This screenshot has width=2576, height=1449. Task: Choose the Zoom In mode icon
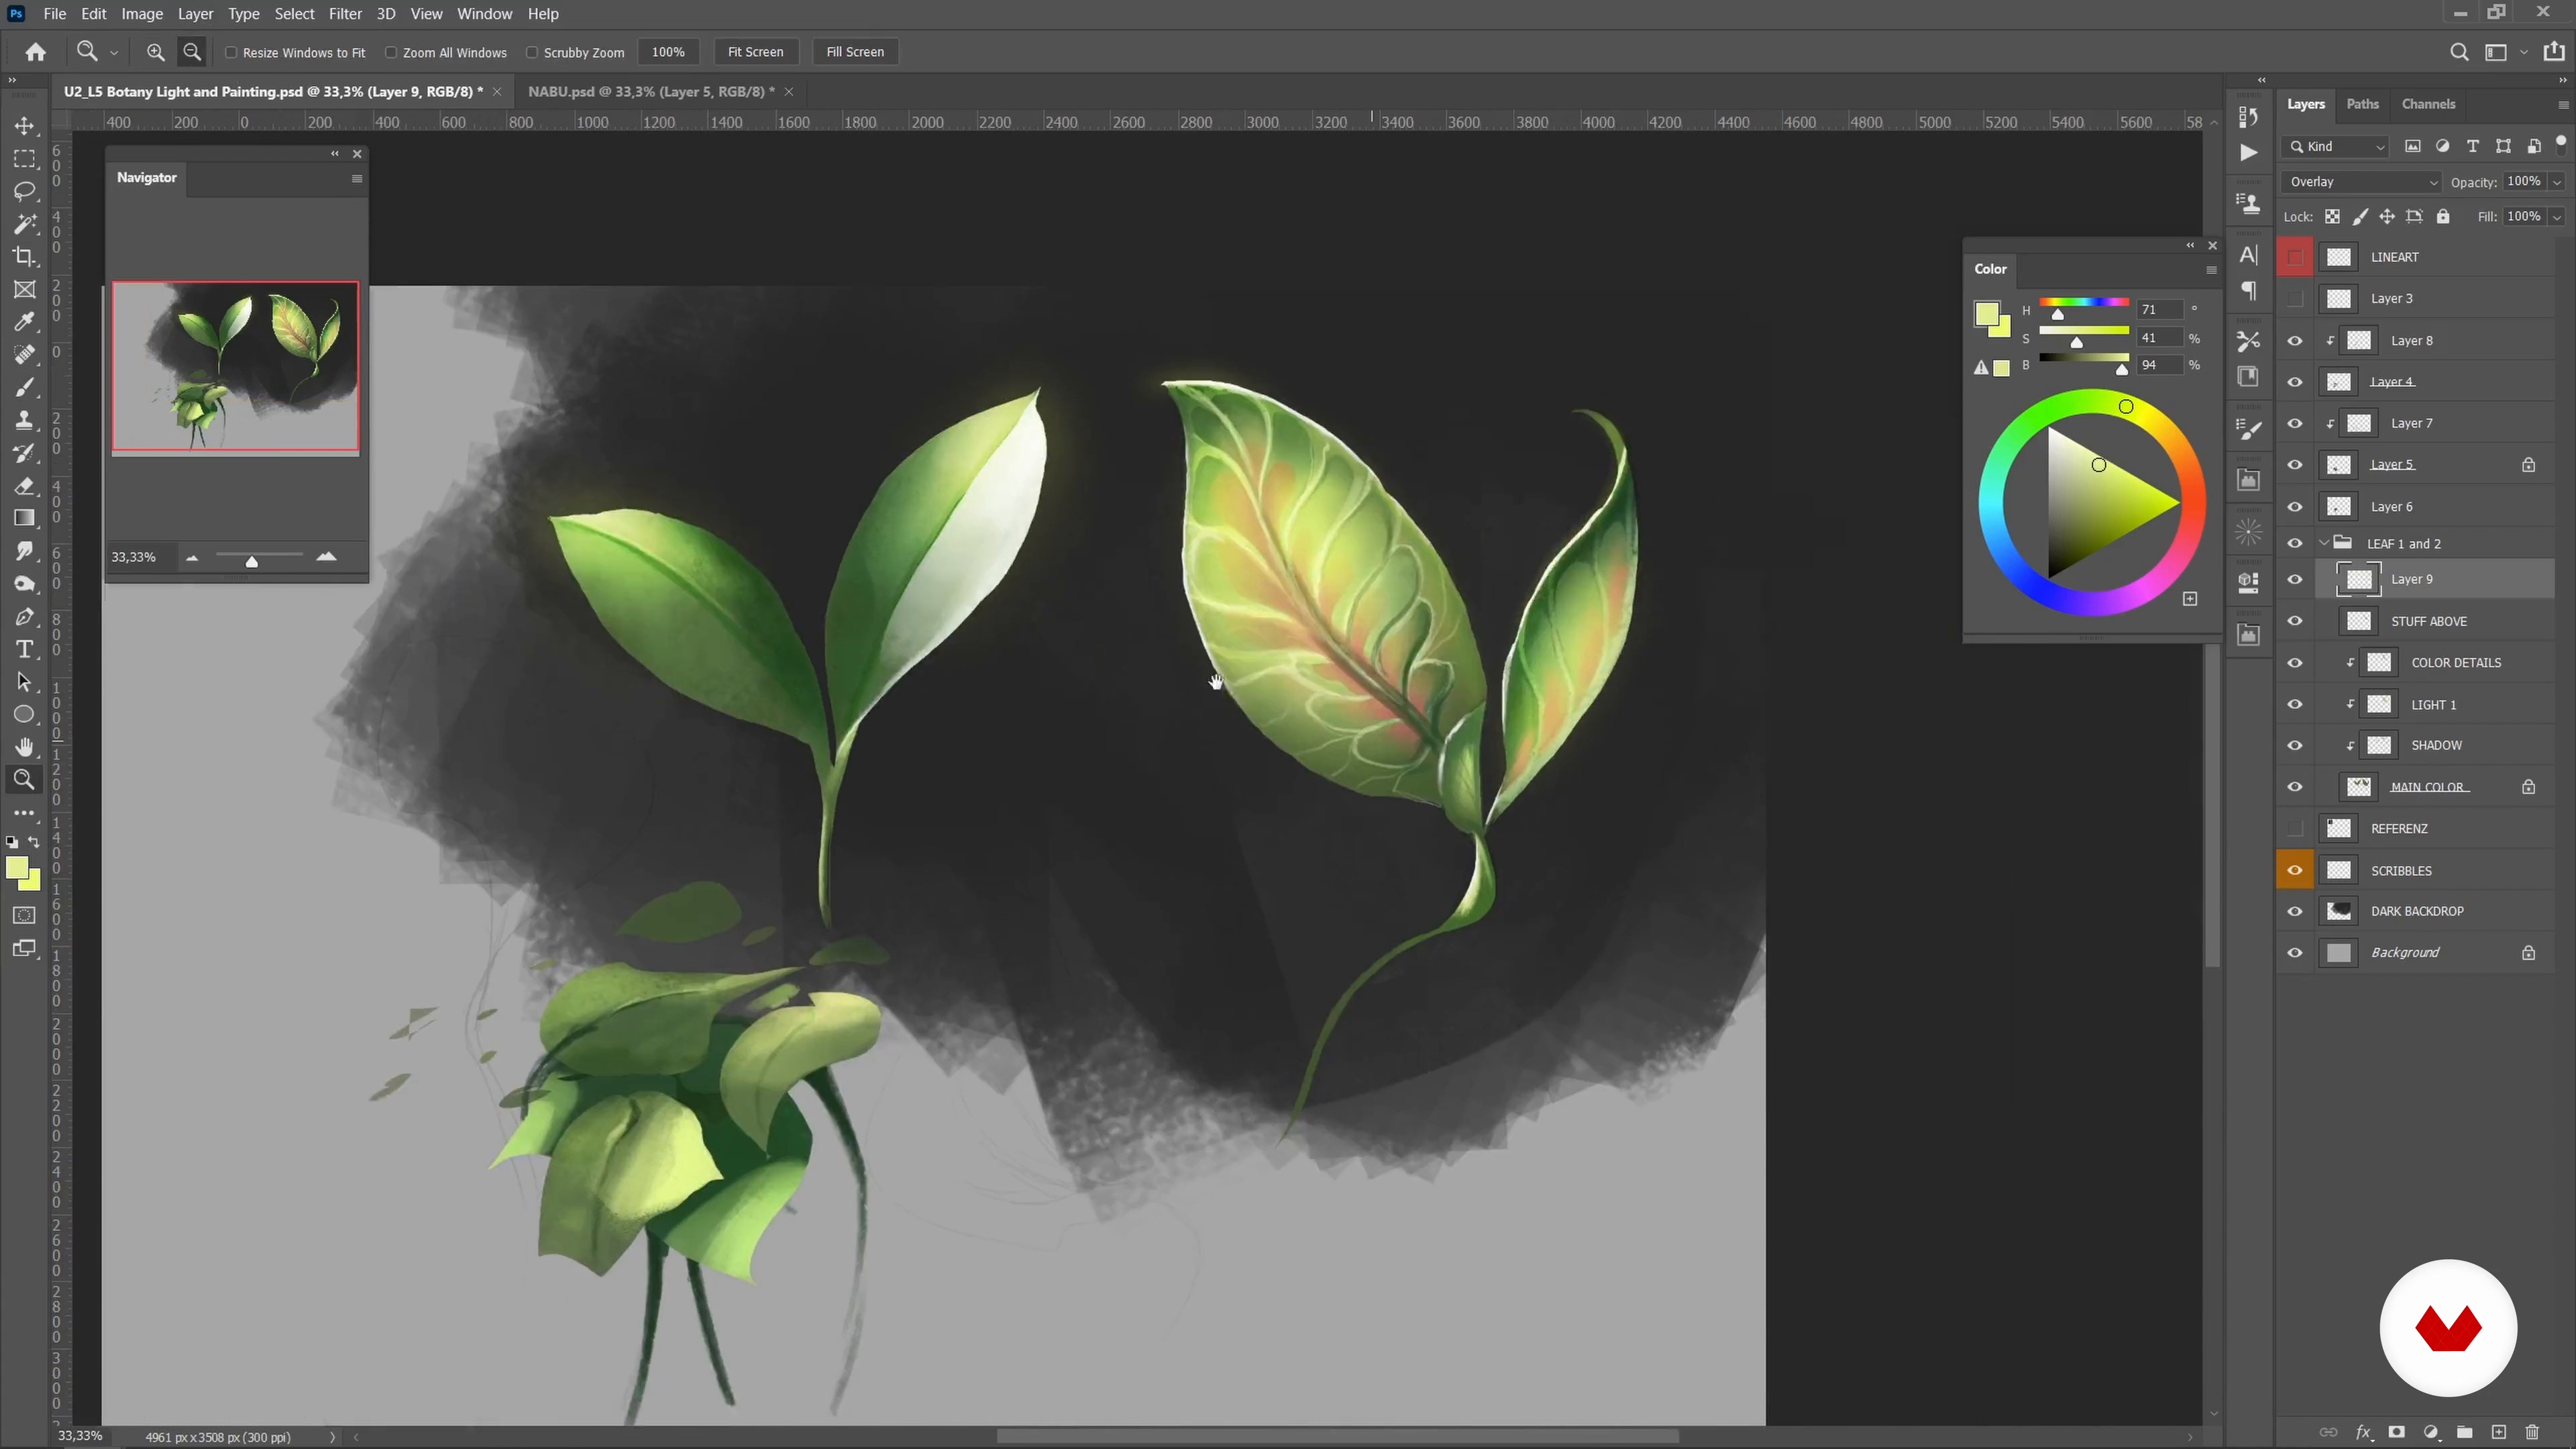click(x=155, y=52)
